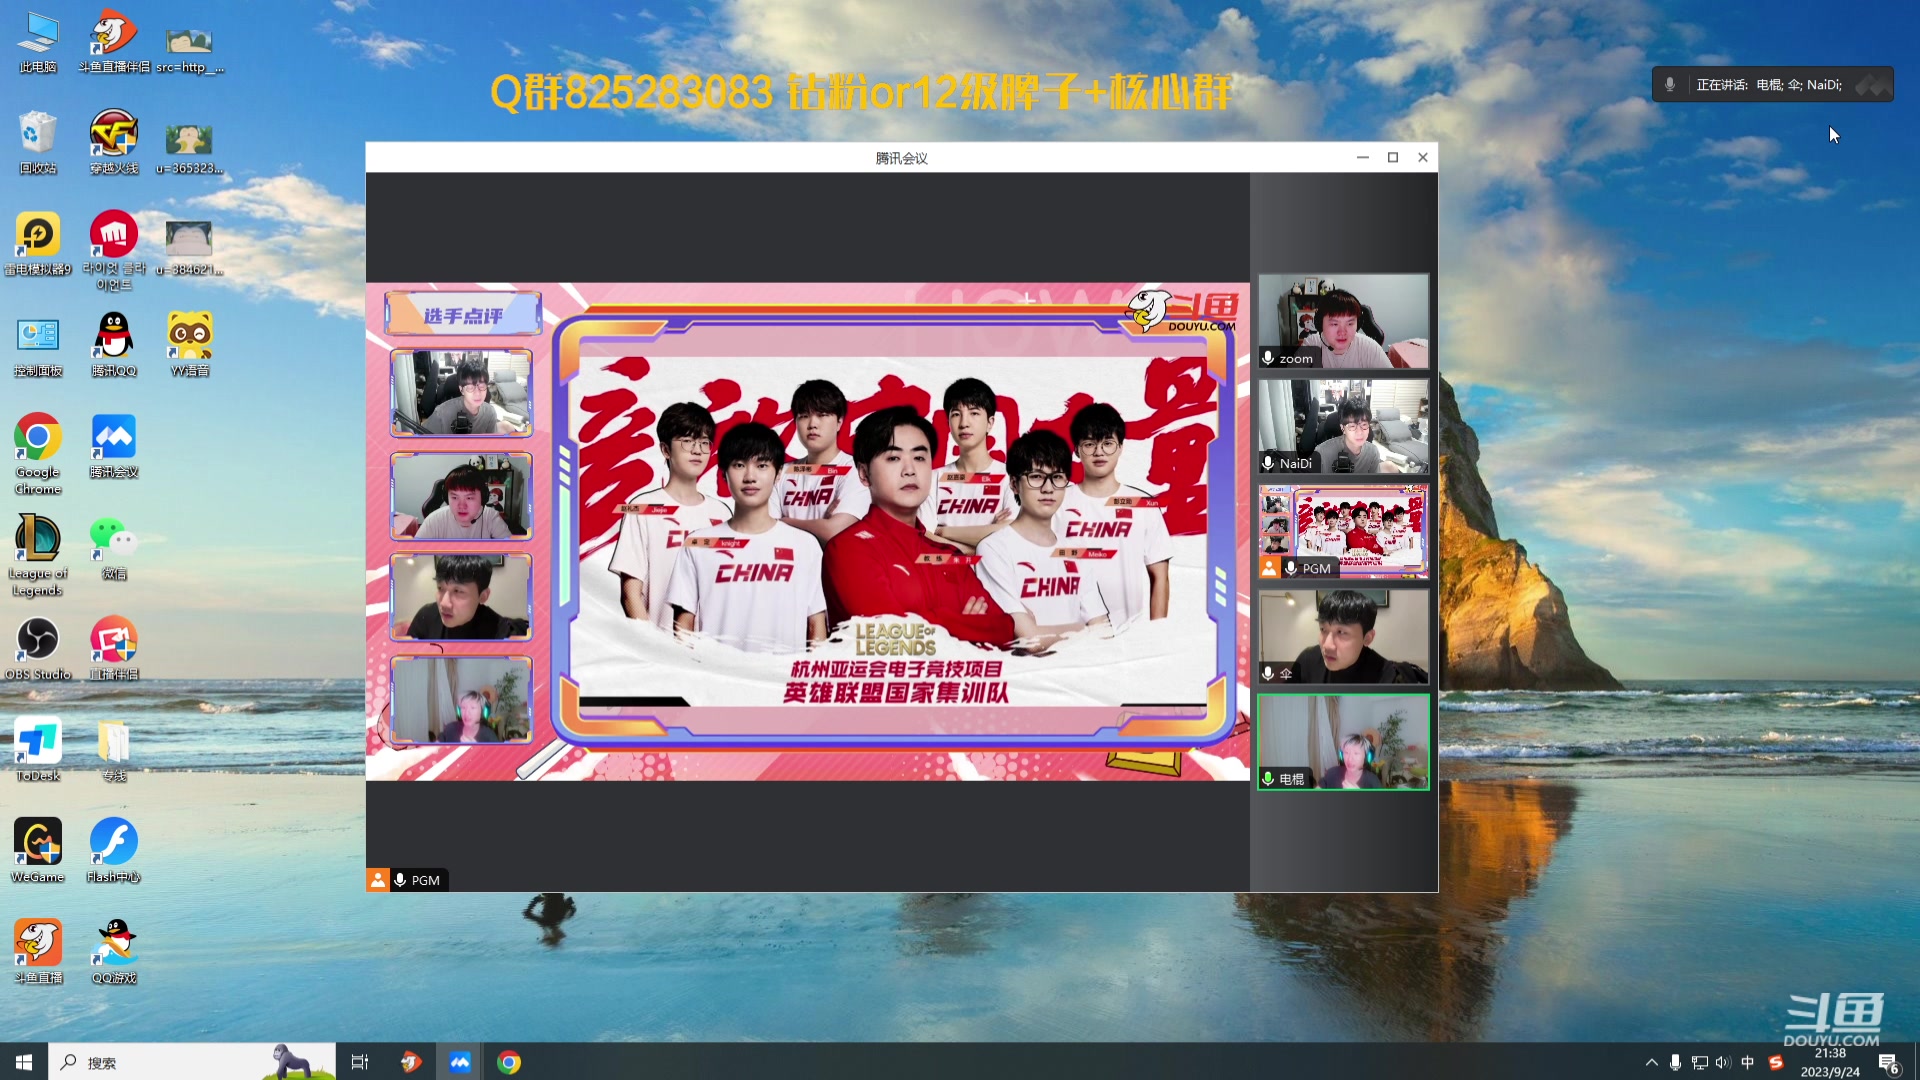Viewport: 1920px width, 1080px height.
Task: Click Sogou input method tray icon
Action: (x=1776, y=1062)
